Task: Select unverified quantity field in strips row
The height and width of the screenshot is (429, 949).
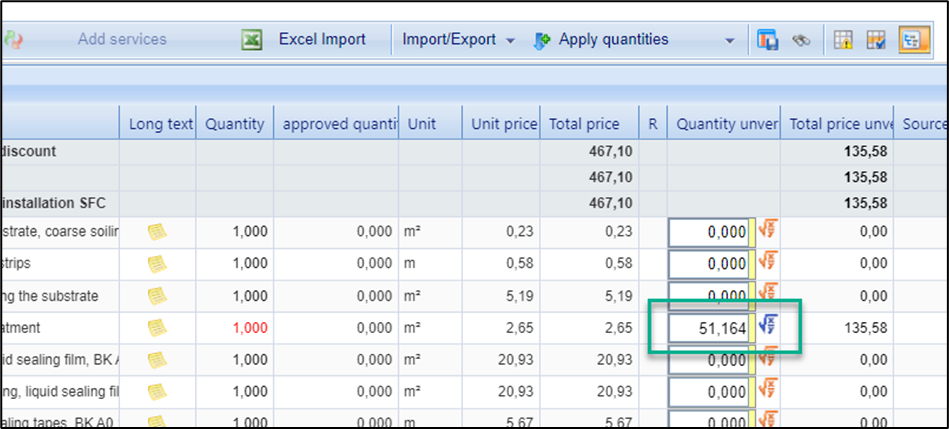Action: [x=709, y=264]
